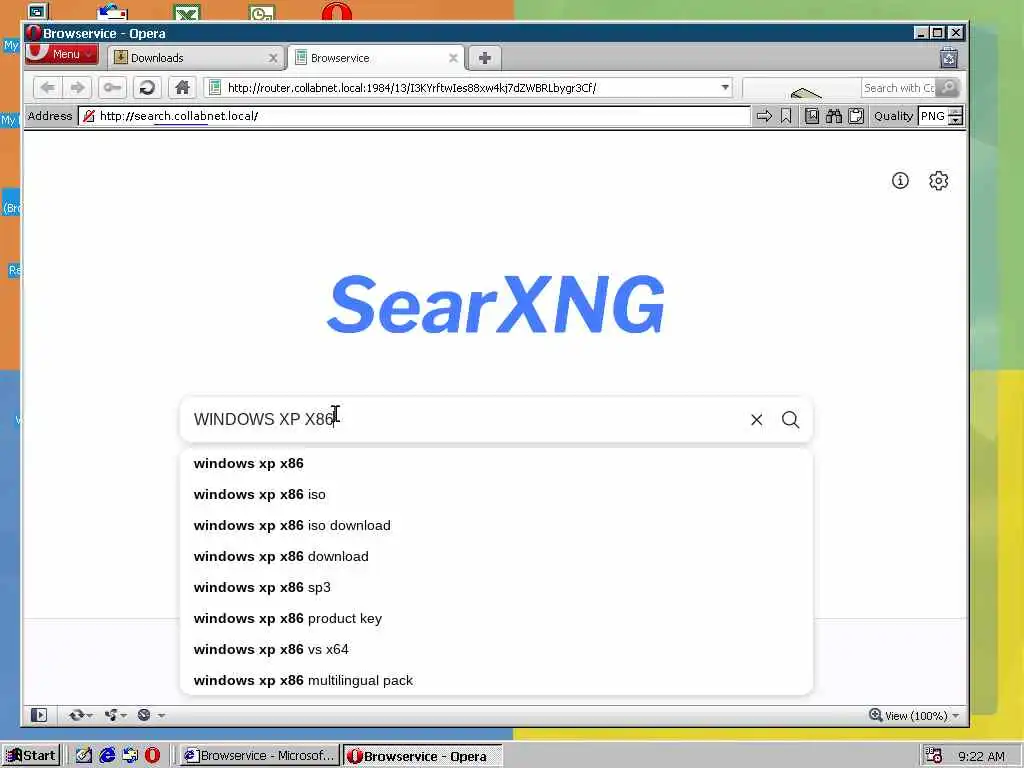Select suggestion 'windows xp x86 iso'
1024x768 pixels.
496,494
